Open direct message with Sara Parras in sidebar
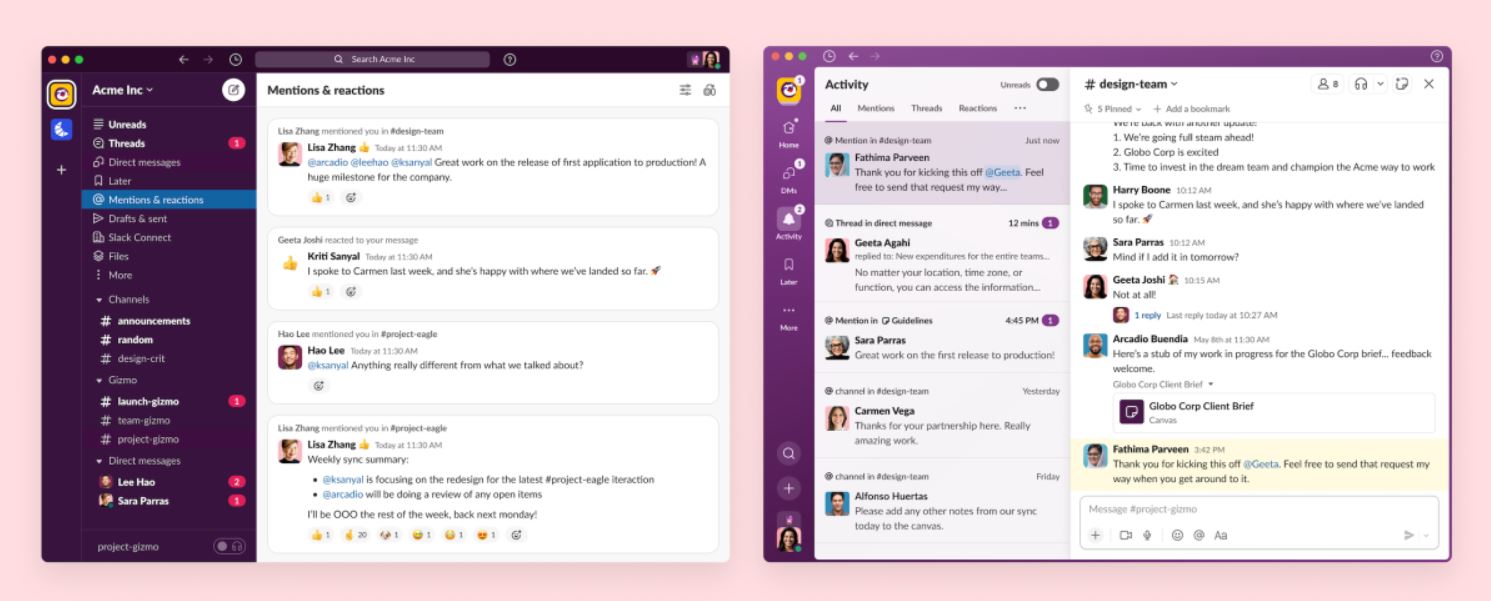The height and width of the screenshot is (601, 1491). [168, 501]
